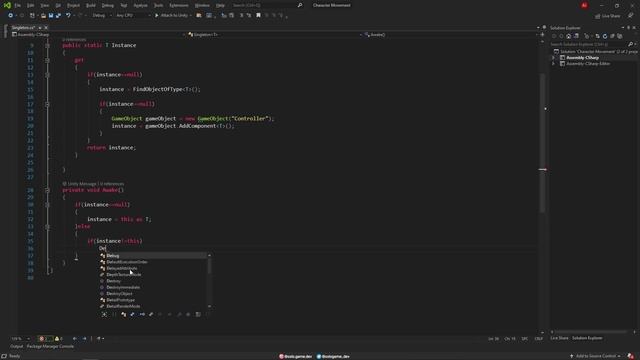Open the Project menu
This screenshot has height=360, width=640.
73,6
